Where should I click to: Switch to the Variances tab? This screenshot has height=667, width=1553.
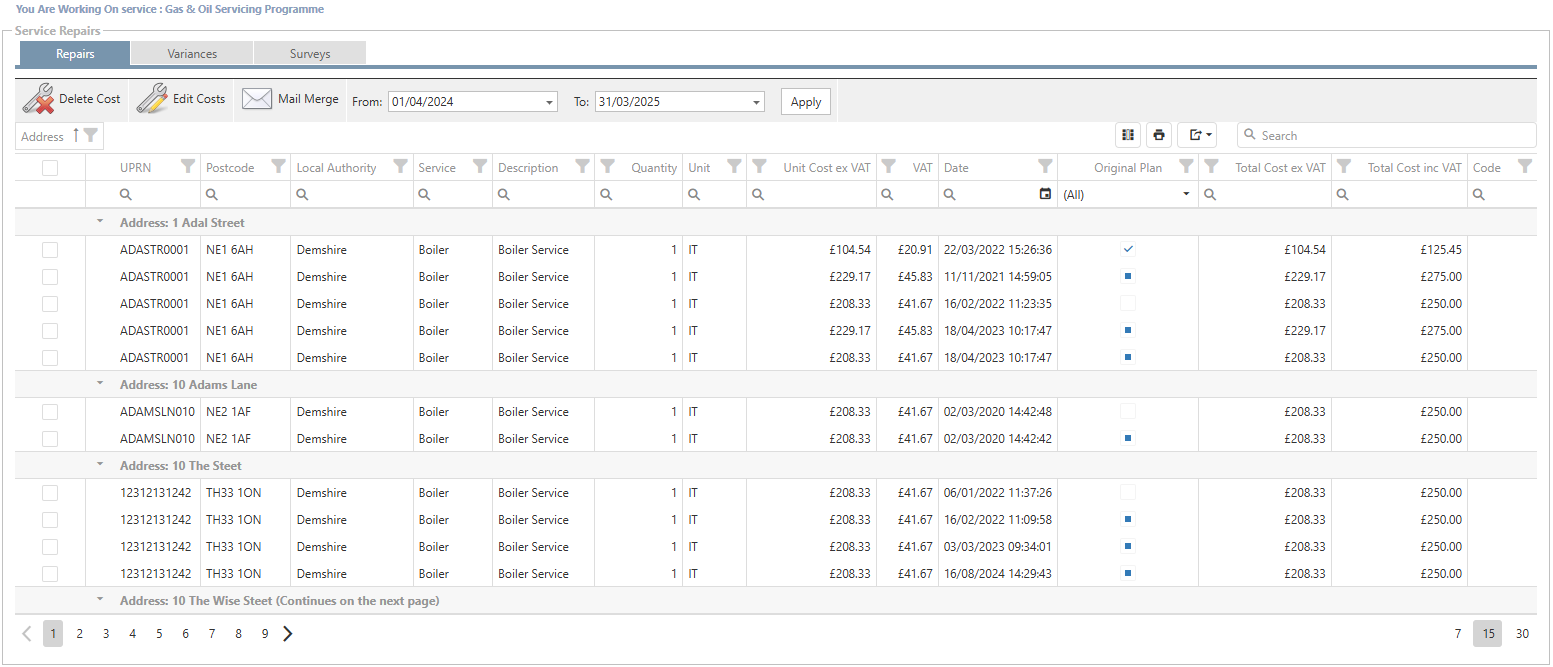(x=192, y=54)
